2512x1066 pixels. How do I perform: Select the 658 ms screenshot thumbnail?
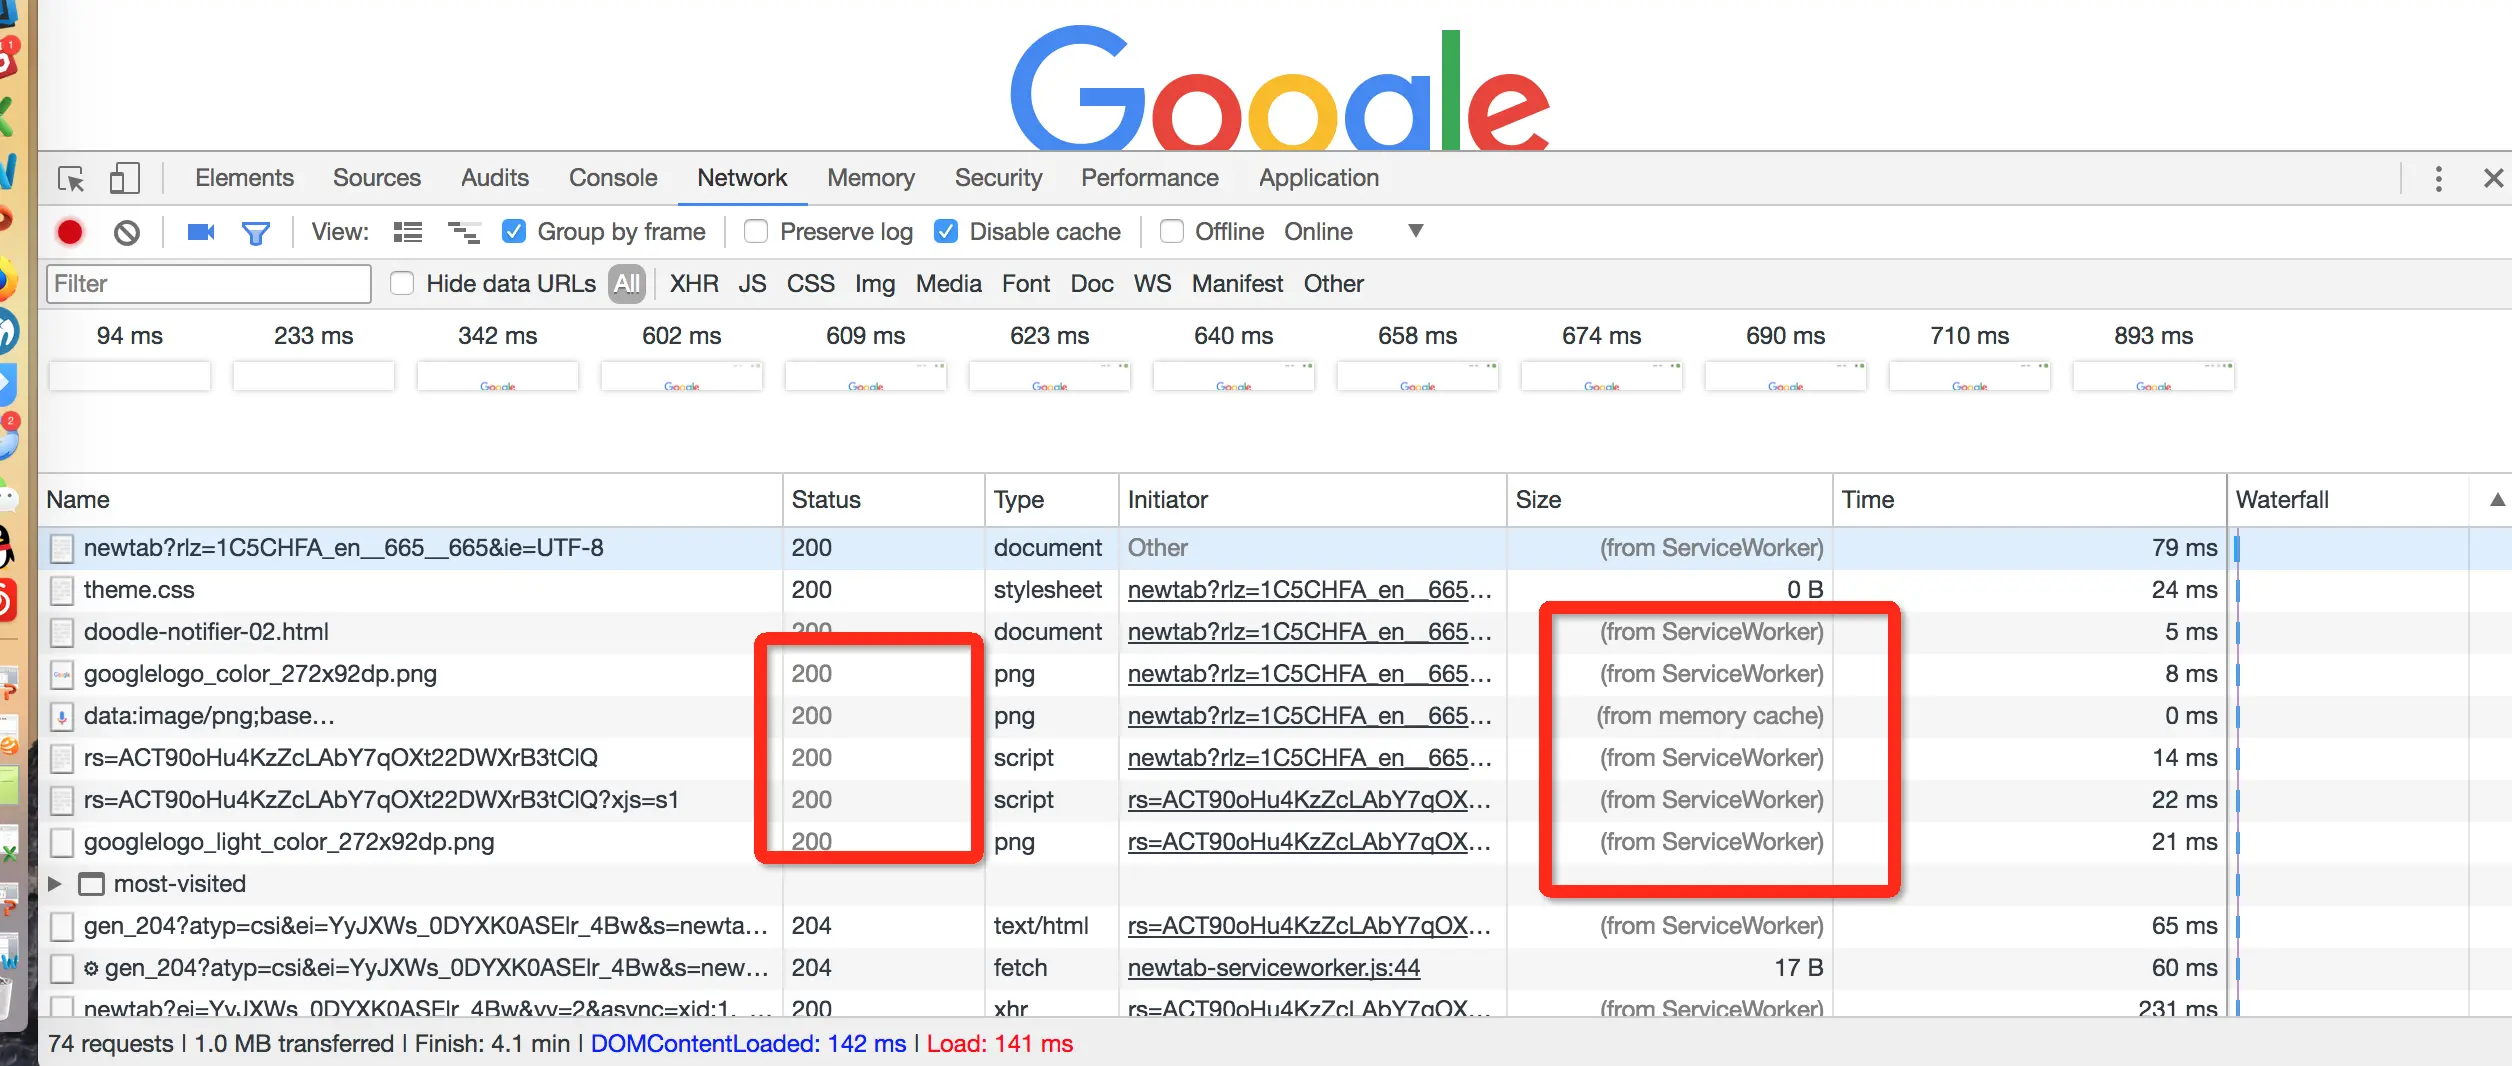click(x=1418, y=376)
